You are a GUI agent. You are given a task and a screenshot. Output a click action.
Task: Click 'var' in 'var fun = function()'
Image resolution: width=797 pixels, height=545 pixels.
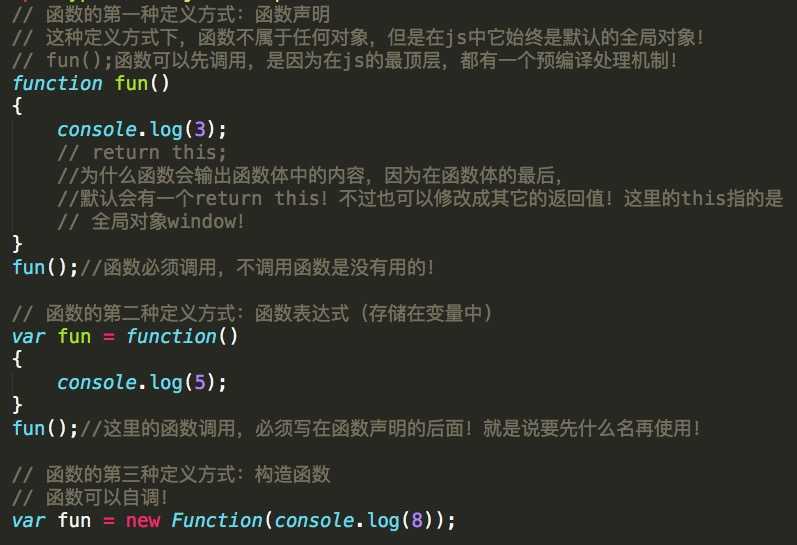(x=29, y=337)
